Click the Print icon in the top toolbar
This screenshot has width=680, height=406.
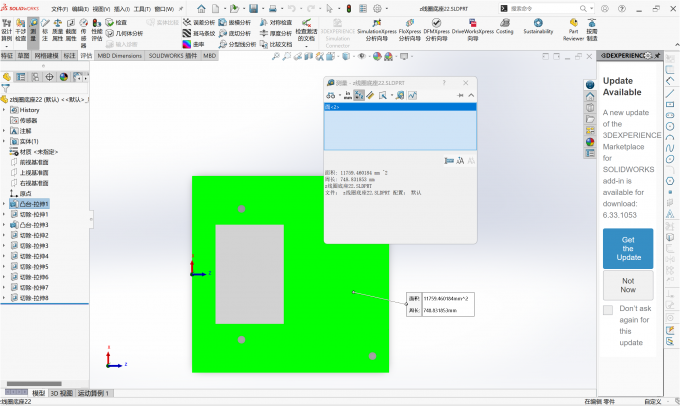(272, 8)
